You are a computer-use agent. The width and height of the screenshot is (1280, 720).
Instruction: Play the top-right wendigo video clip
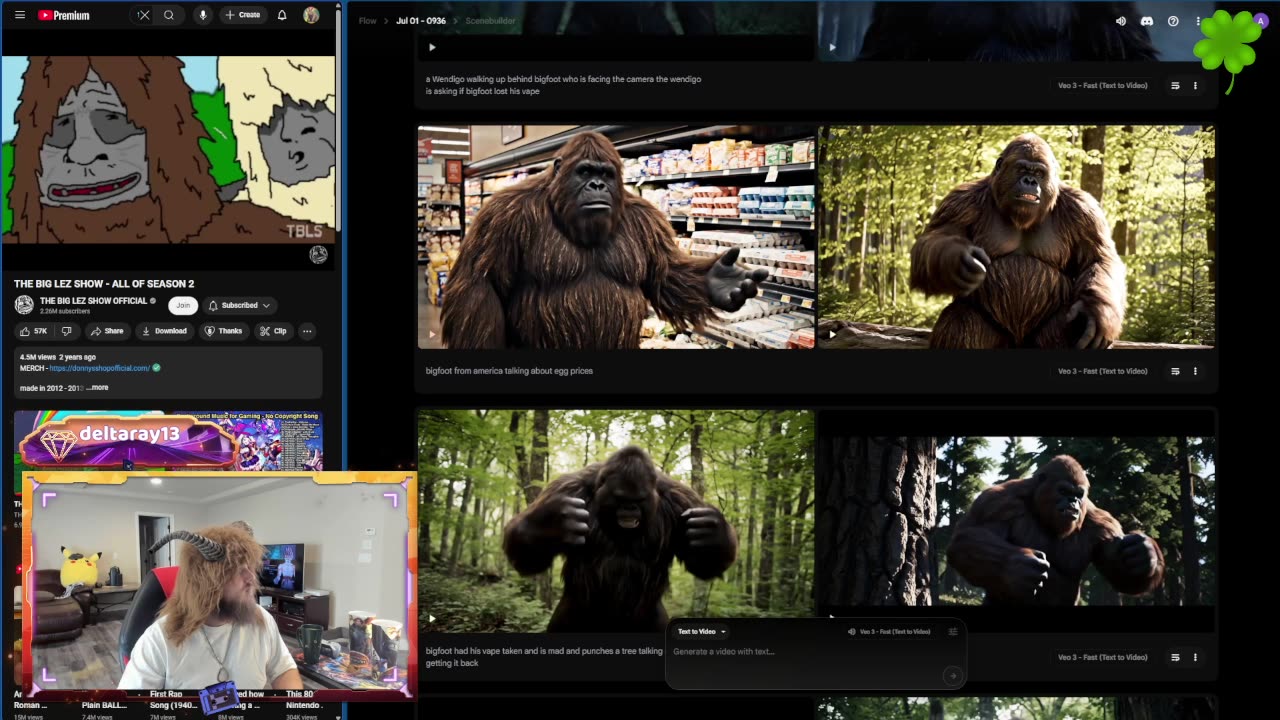(x=832, y=47)
